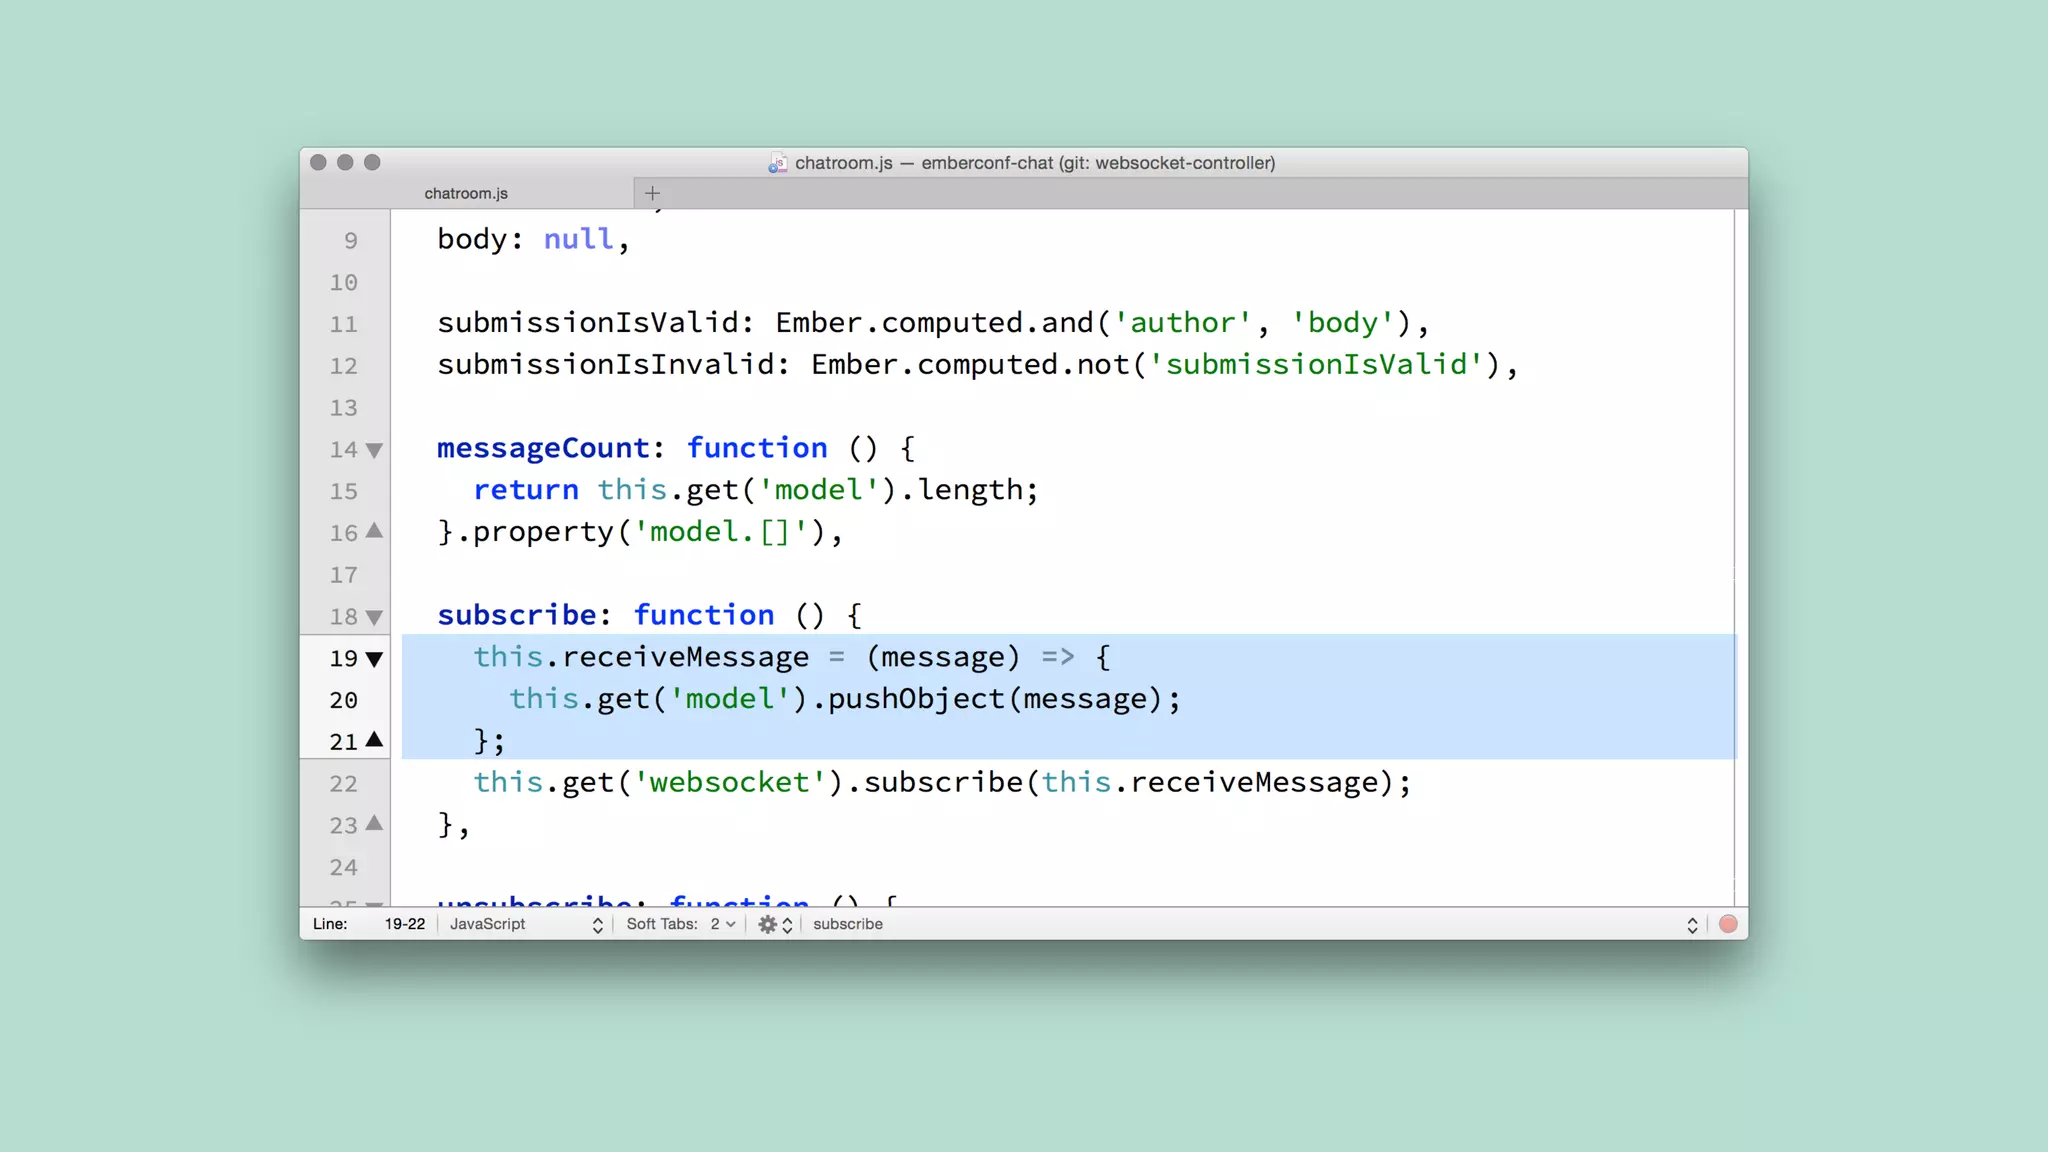The image size is (2048, 1152).
Task: Click line number 12 in the gutter
Action: coord(343,366)
